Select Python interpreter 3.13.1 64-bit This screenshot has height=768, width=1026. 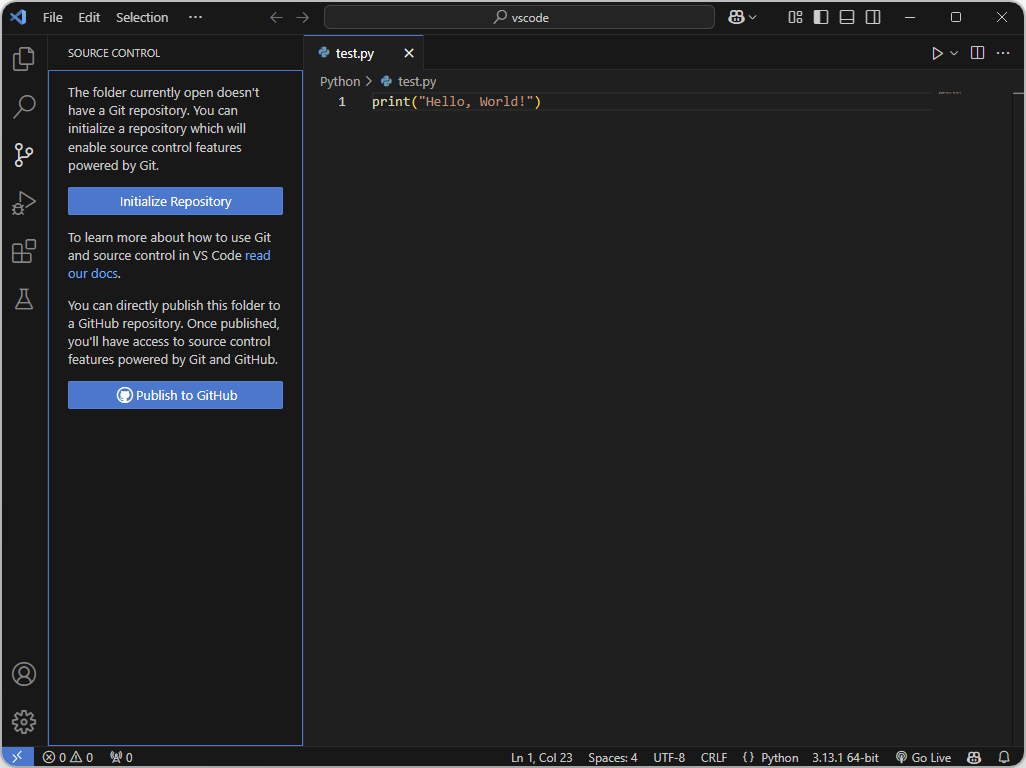coord(845,758)
